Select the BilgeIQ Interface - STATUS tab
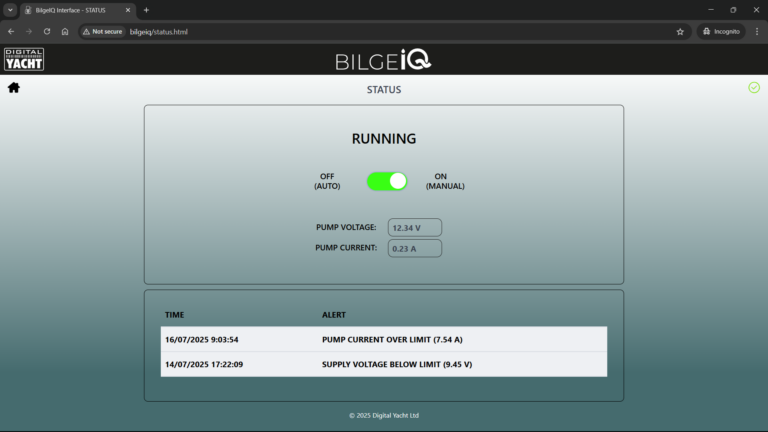The height and width of the screenshot is (432, 768). point(75,10)
